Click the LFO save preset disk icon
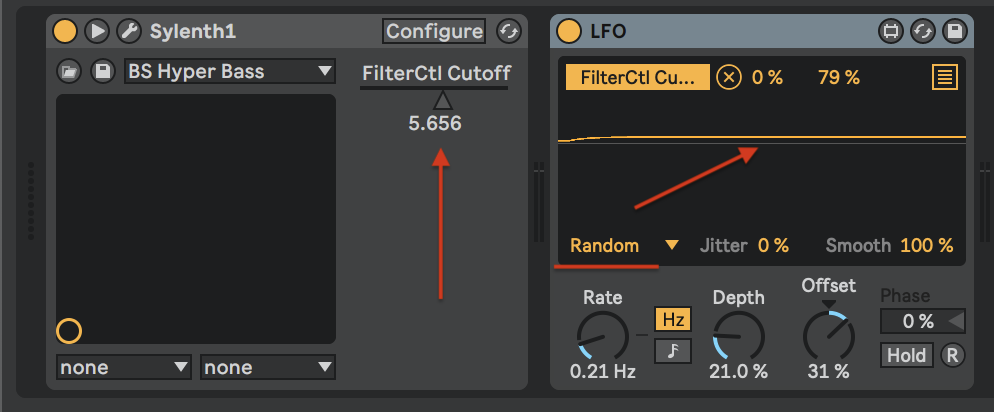994x412 pixels. pyautogui.click(x=954, y=31)
